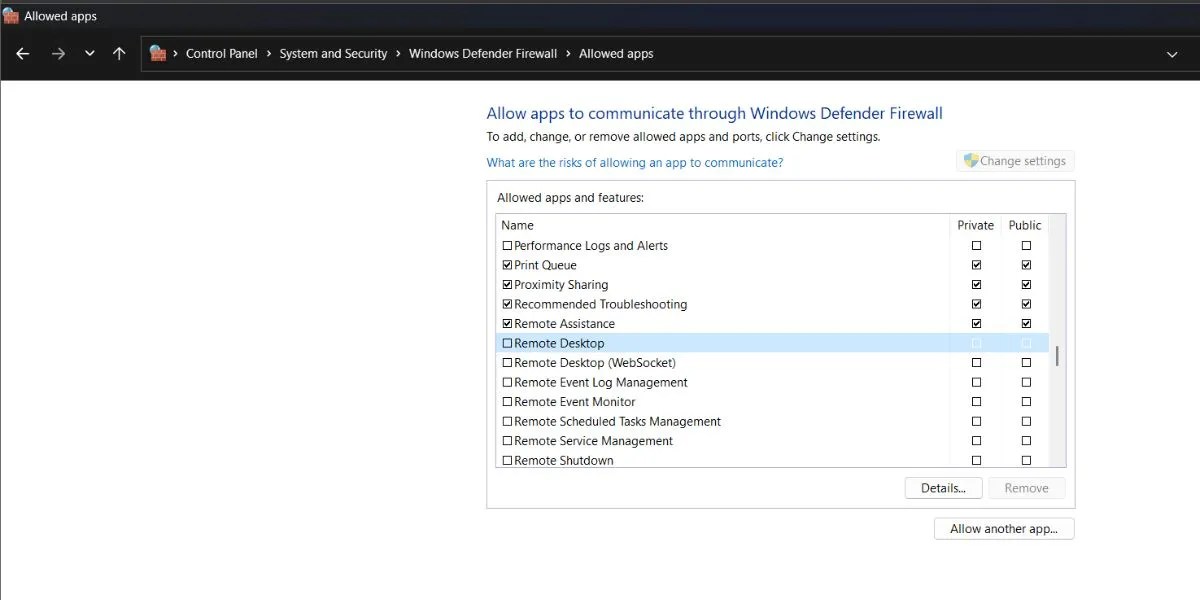Click the Change settings button
This screenshot has width=1200, height=600.
tap(1015, 160)
